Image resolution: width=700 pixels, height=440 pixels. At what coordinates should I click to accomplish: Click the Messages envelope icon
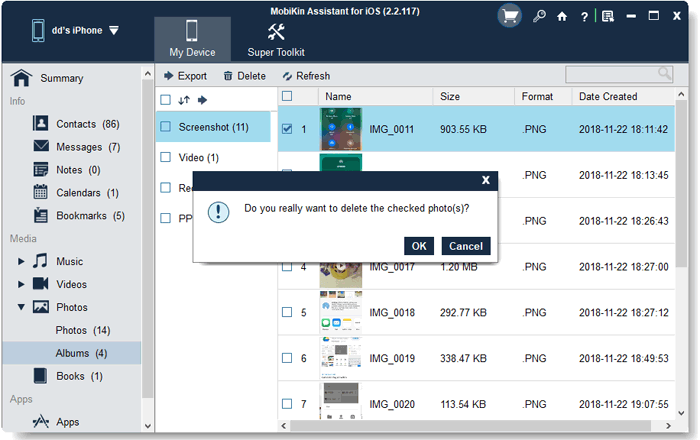[x=41, y=146]
